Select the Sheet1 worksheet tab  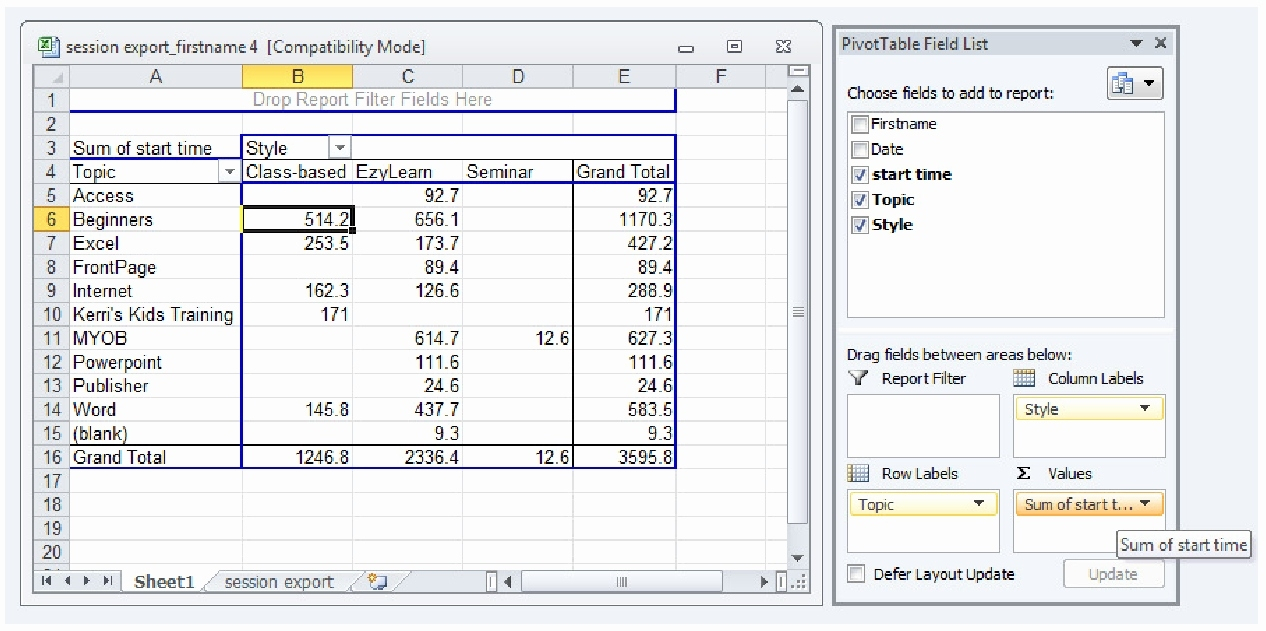click(163, 582)
